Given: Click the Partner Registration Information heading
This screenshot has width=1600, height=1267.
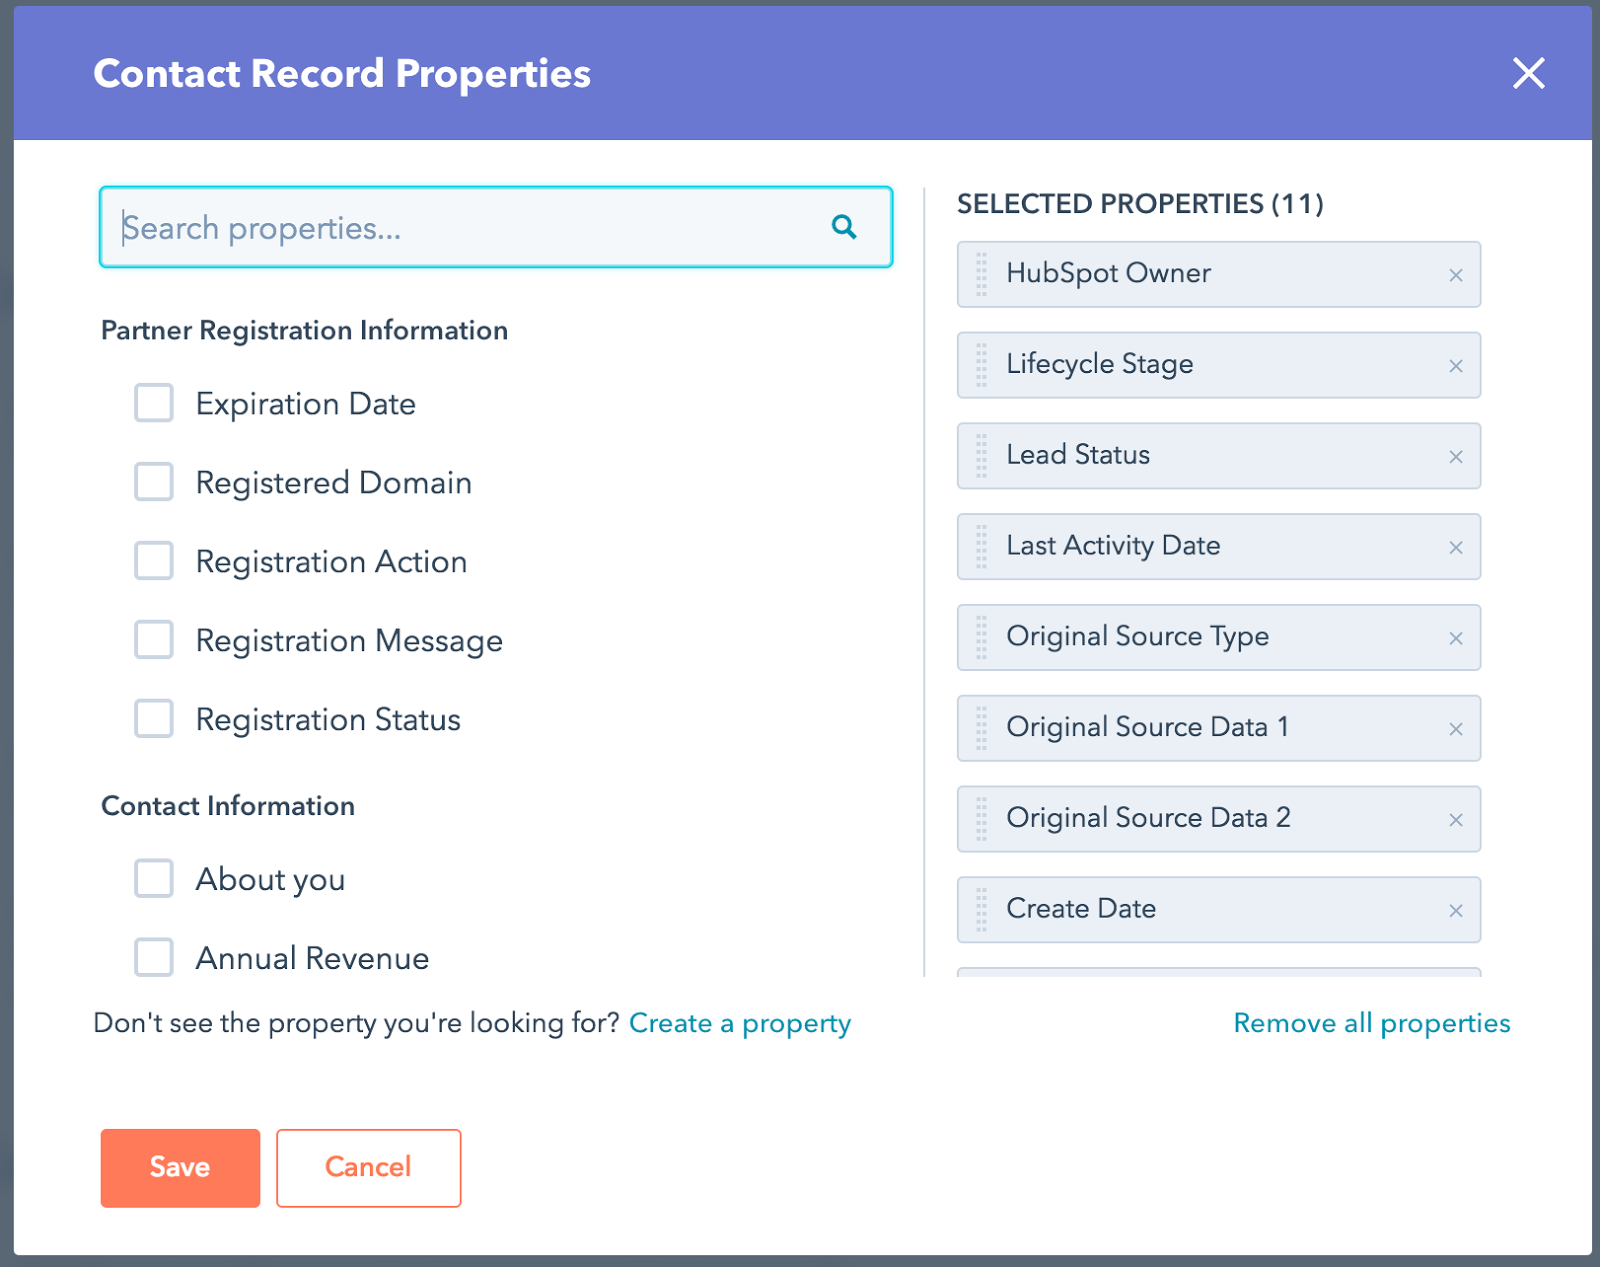Looking at the screenshot, I should coord(305,330).
